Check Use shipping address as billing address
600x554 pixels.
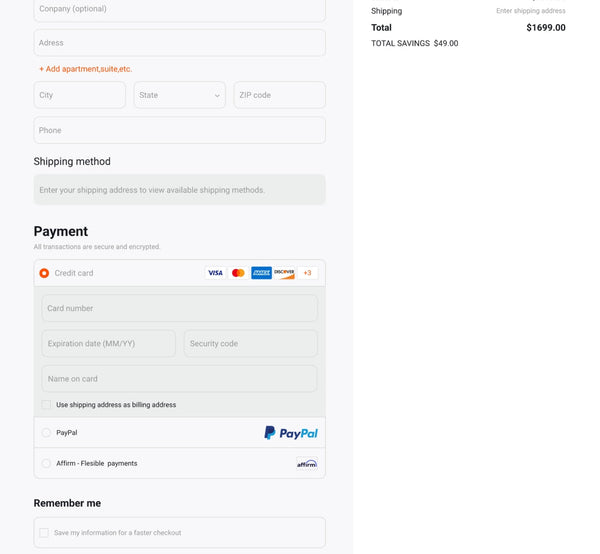tap(46, 405)
